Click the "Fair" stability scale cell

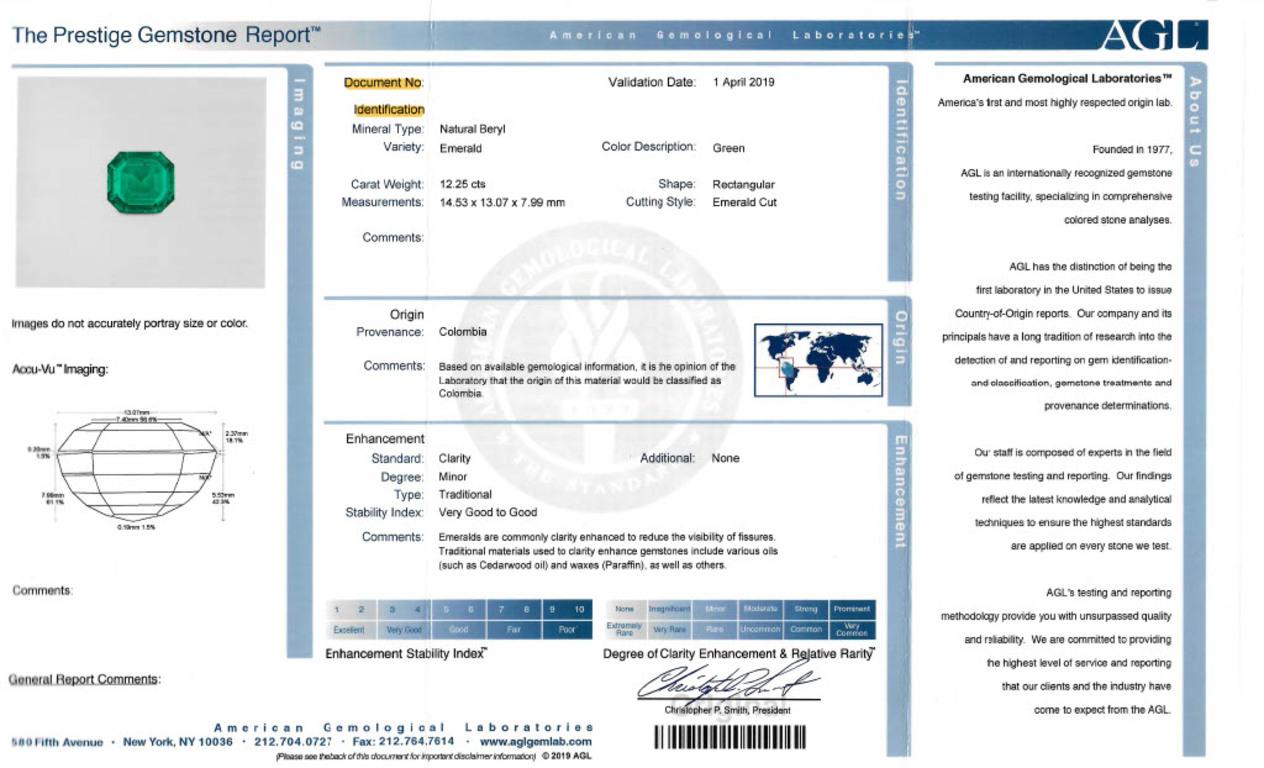pos(513,630)
